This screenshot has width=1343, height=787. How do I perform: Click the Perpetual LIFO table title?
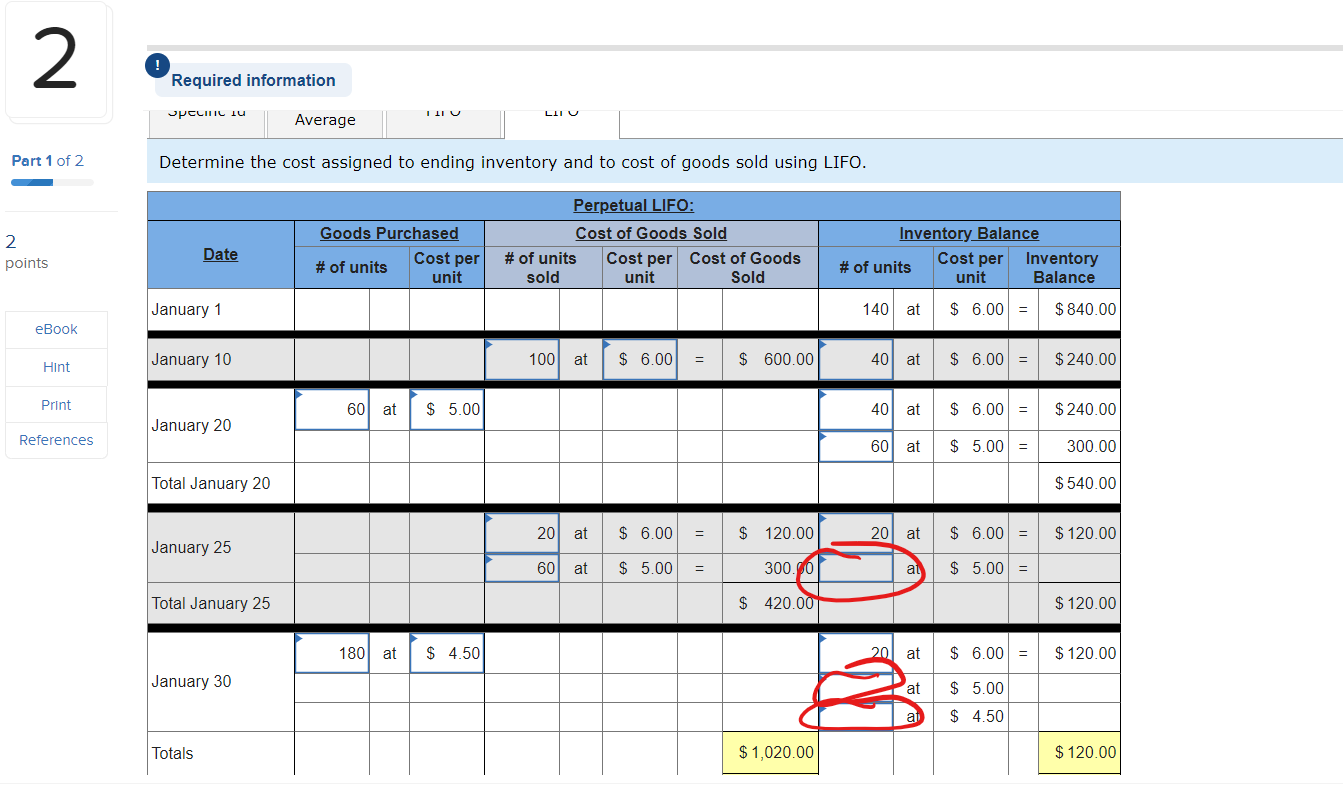point(634,205)
